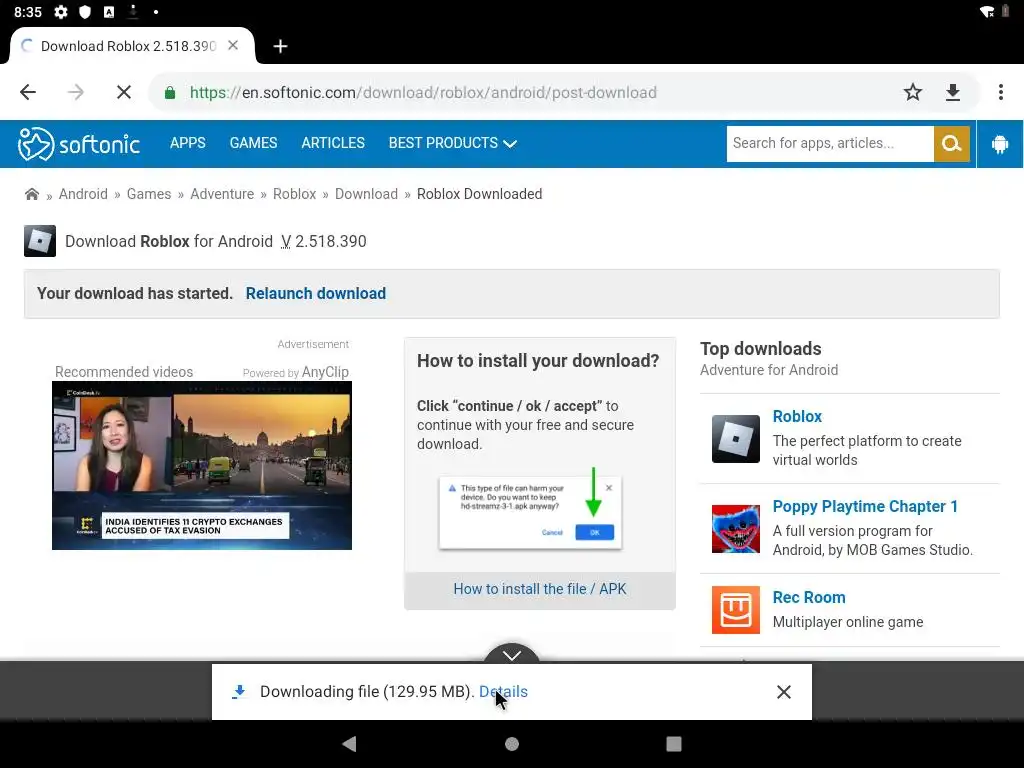Image resolution: width=1024 pixels, height=768 pixels.
Task: Click the Roblox breadcrumb link
Action: point(295,194)
